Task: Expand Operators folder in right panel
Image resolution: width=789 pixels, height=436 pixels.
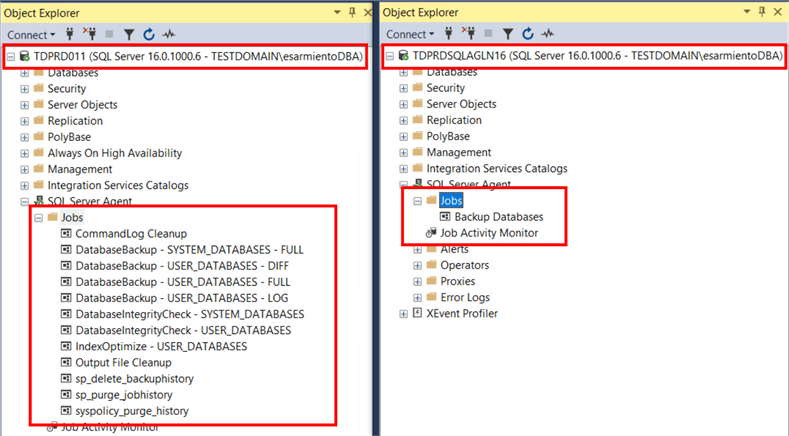Action: (417, 266)
